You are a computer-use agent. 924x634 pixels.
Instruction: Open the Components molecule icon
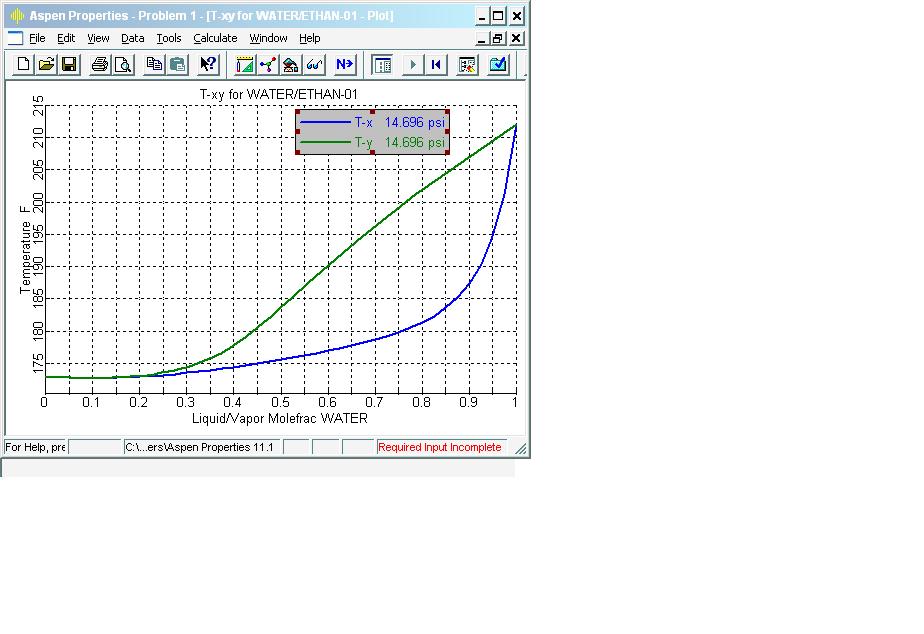pos(268,64)
